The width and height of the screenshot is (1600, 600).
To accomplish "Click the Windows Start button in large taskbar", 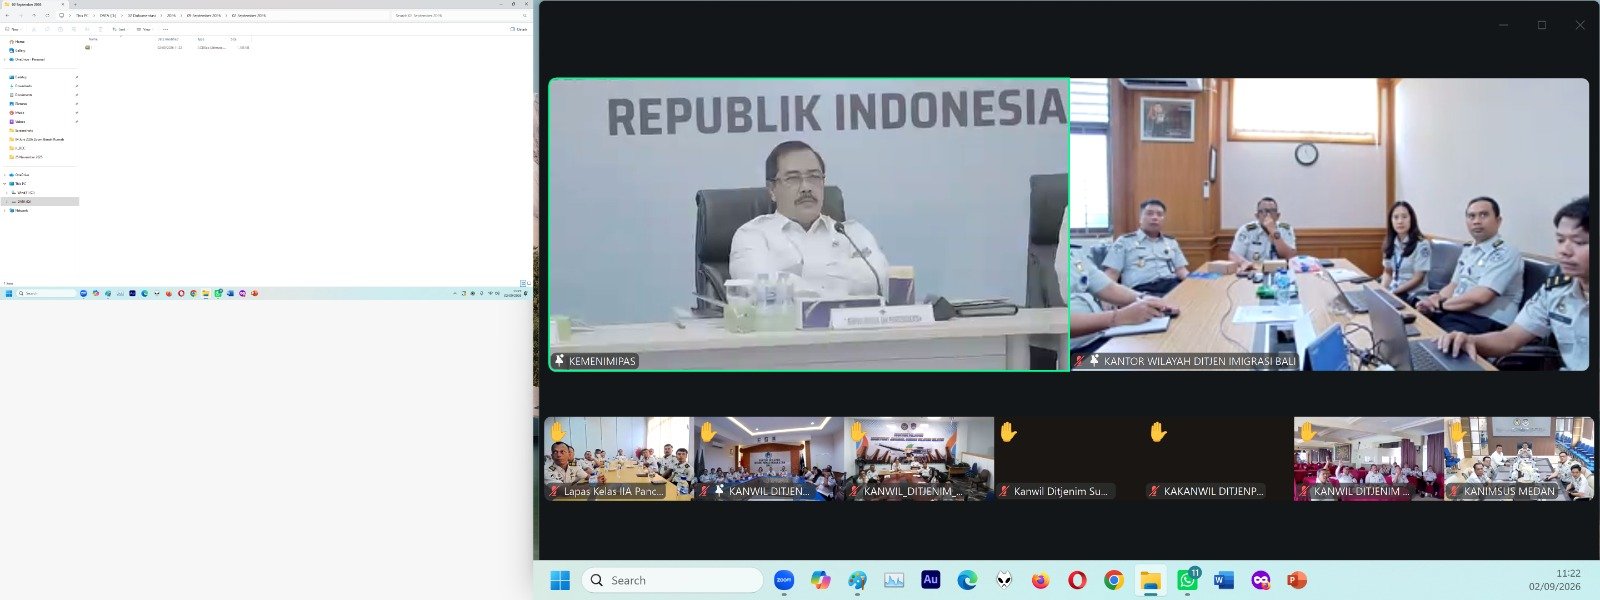I will point(560,580).
